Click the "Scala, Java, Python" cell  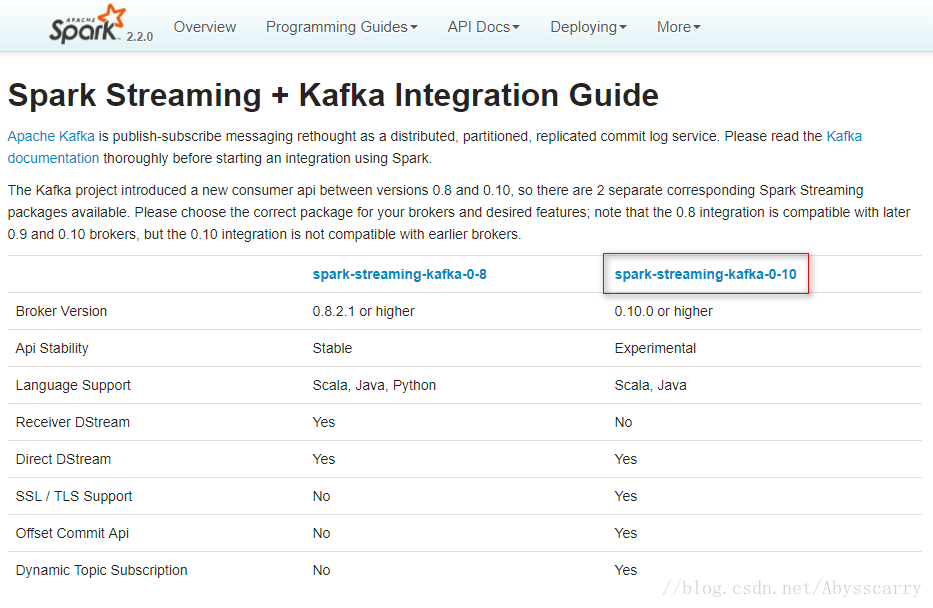coord(374,386)
